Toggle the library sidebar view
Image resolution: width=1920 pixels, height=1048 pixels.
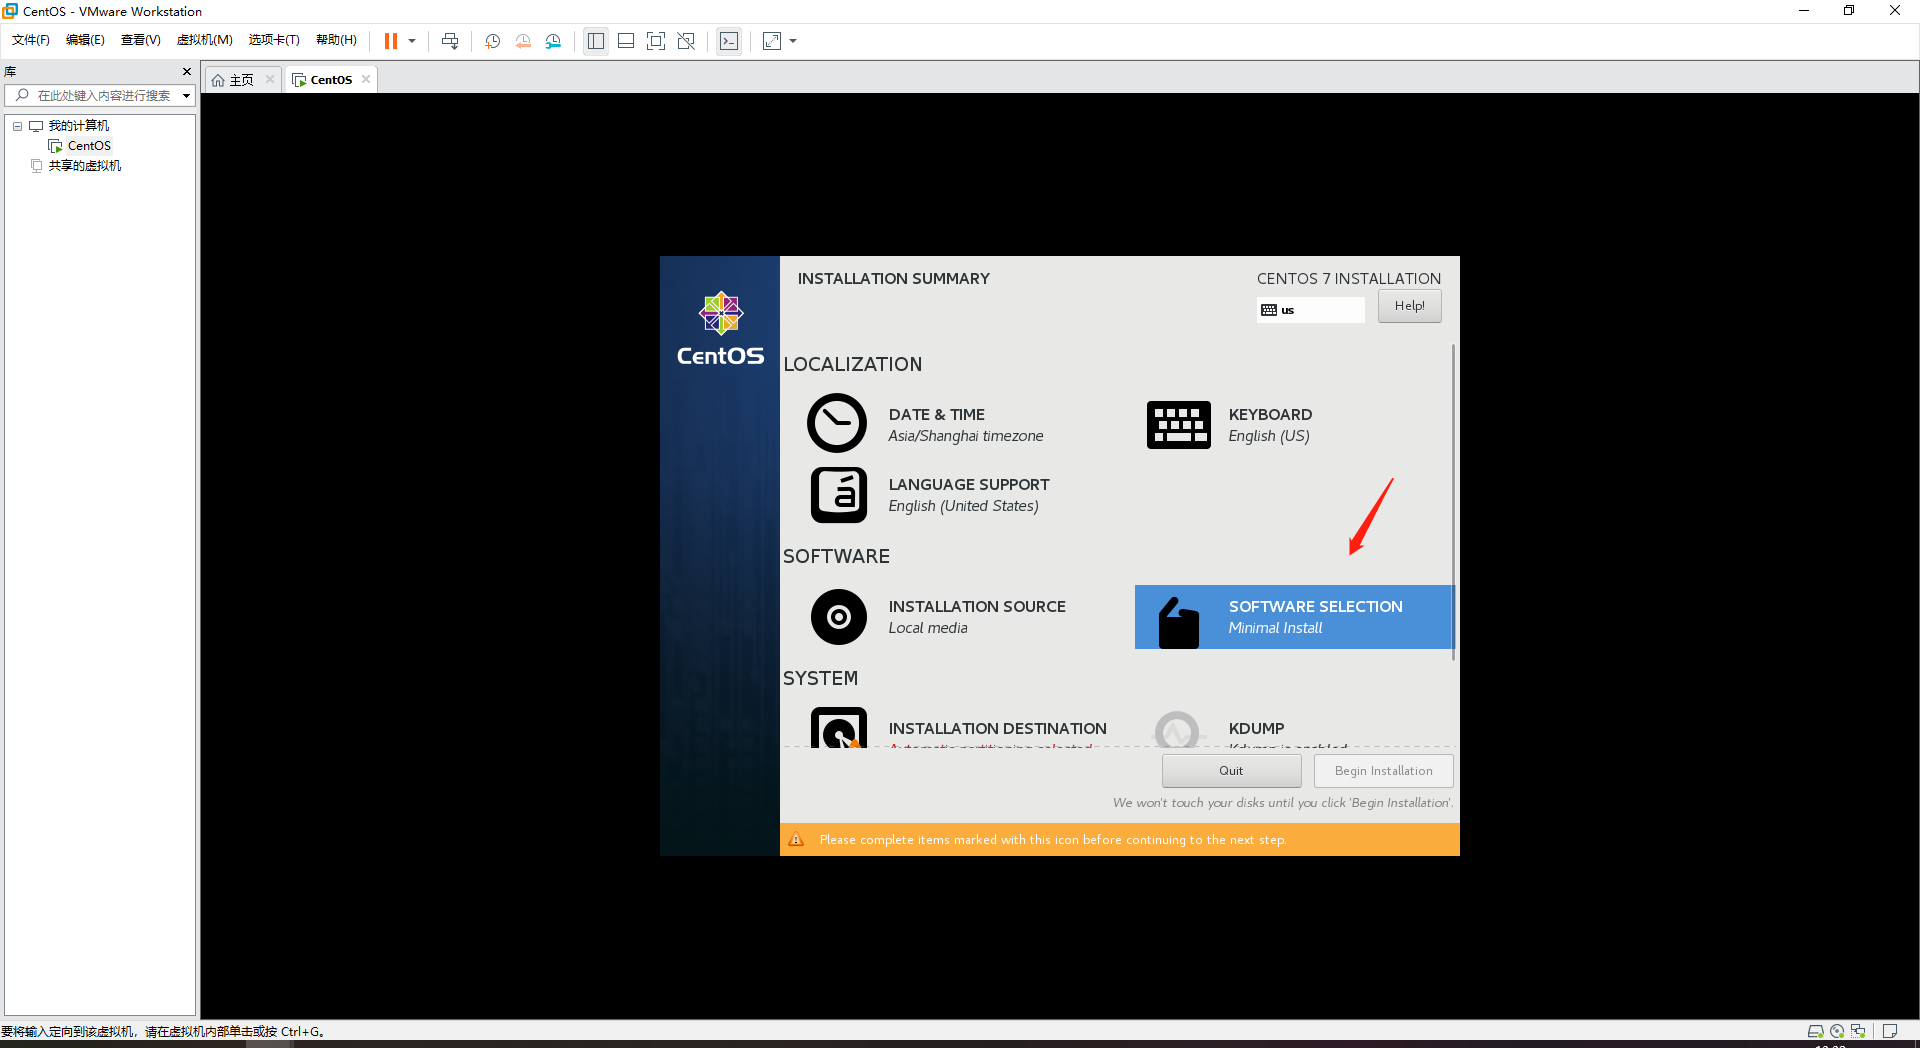596,41
